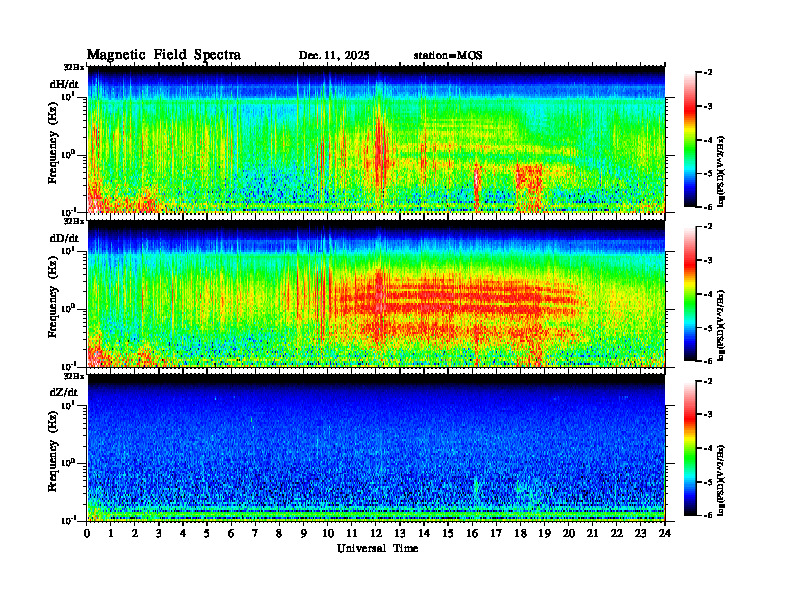
Task: Click the "-6" value on dZ/dt colorbar
Action: pyautogui.click(x=708, y=515)
